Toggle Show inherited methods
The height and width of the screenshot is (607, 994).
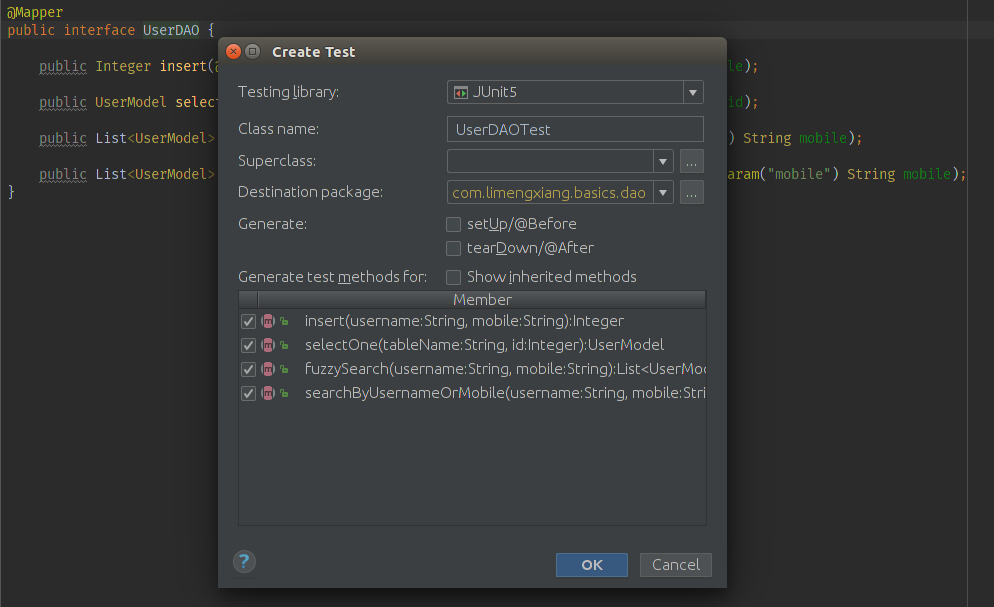[454, 277]
